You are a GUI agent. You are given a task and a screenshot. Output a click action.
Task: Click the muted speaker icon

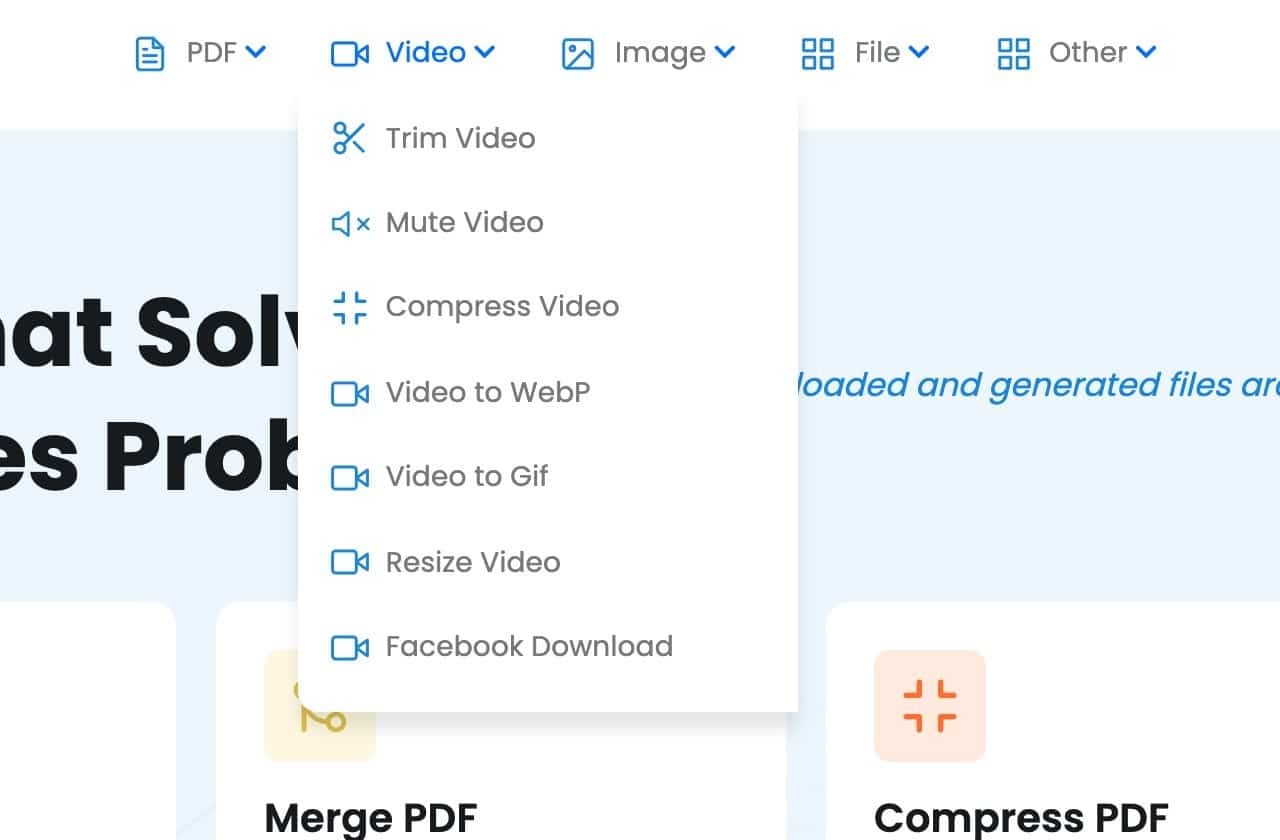coord(350,223)
